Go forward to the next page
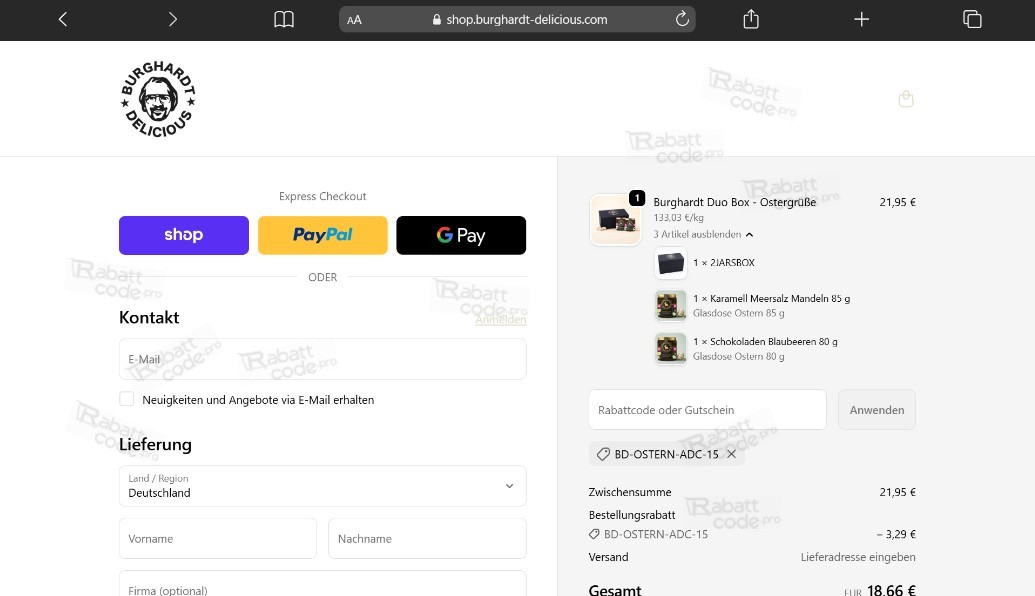 point(172,19)
